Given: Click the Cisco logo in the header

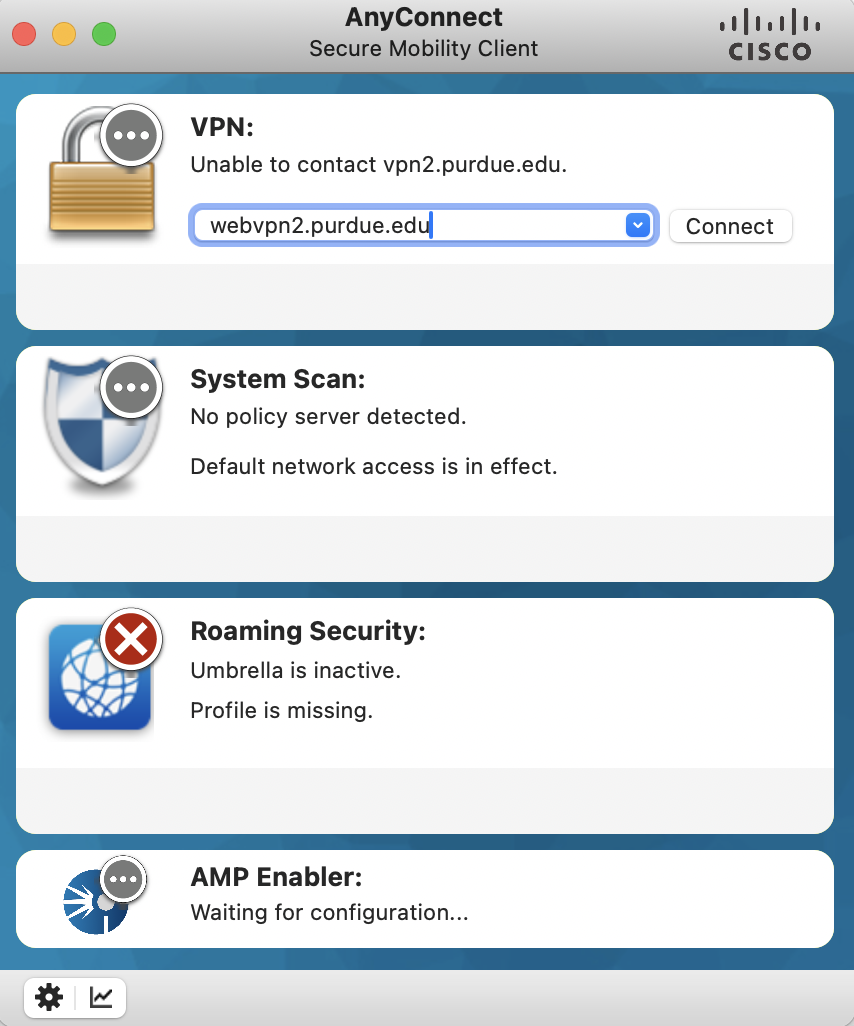Looking at the screenshot, I should tap(769, 34).
